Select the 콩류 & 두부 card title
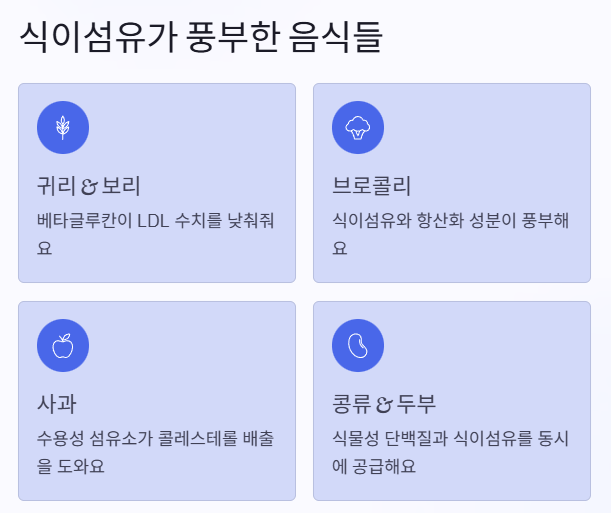This screenshot has width=611, height=513. pyautogui.click(x=384, y=404)
